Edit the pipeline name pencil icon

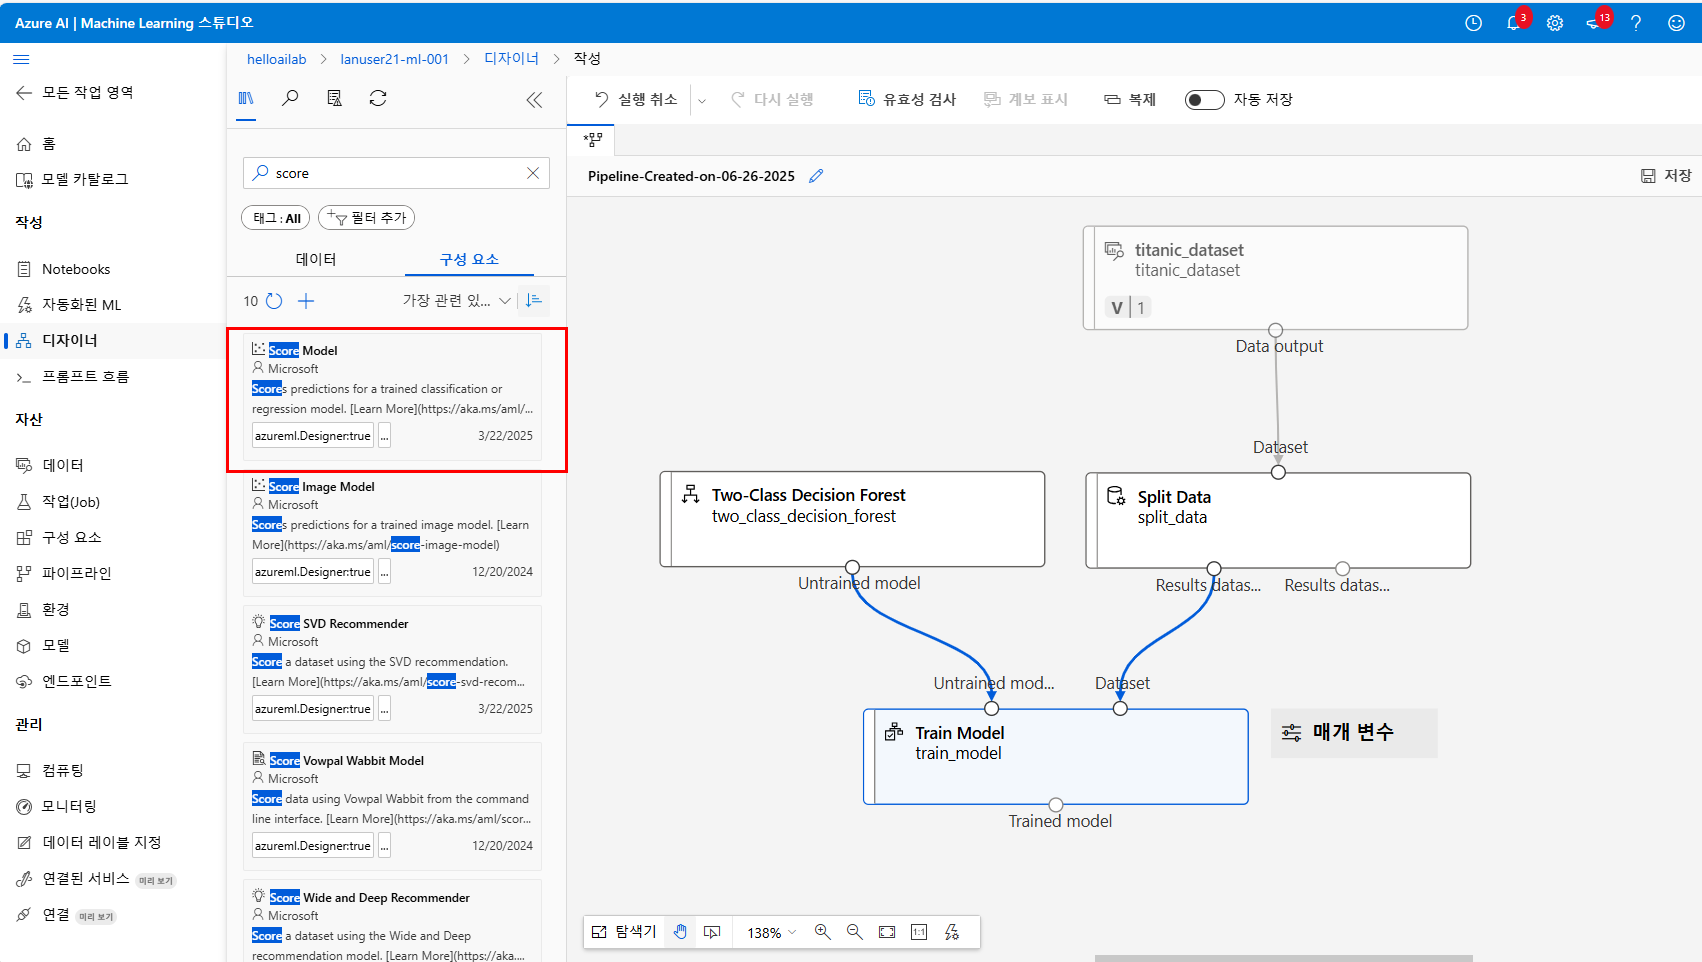(816, 176)
